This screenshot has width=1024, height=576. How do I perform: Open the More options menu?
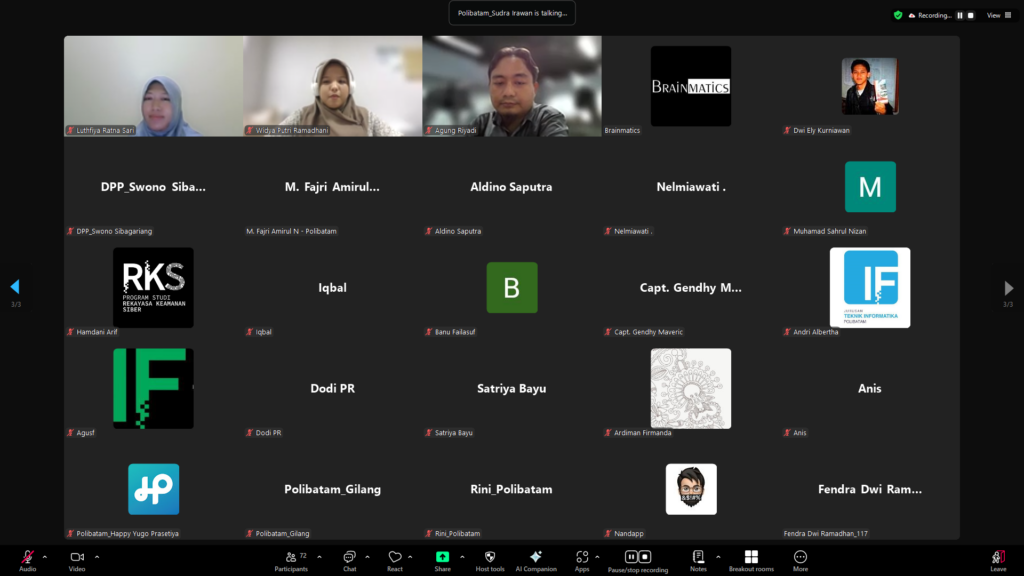[800, 558]
